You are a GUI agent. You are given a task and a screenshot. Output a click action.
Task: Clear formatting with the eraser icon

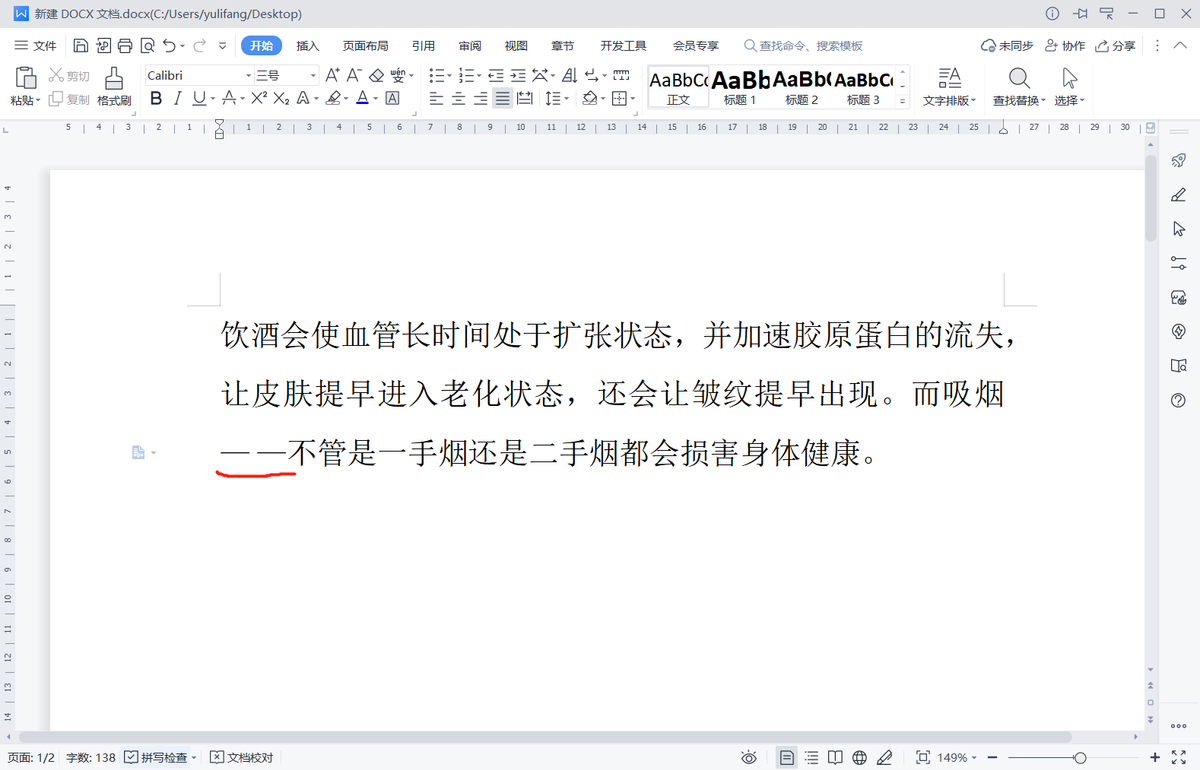[x=377, y=75]
